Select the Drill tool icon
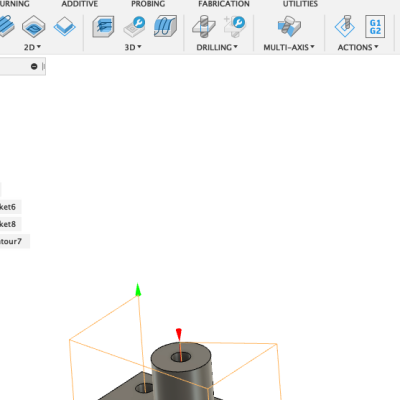The height and width of the screenshot is (400, 400). pyautogui.click(x=204, y=26)
